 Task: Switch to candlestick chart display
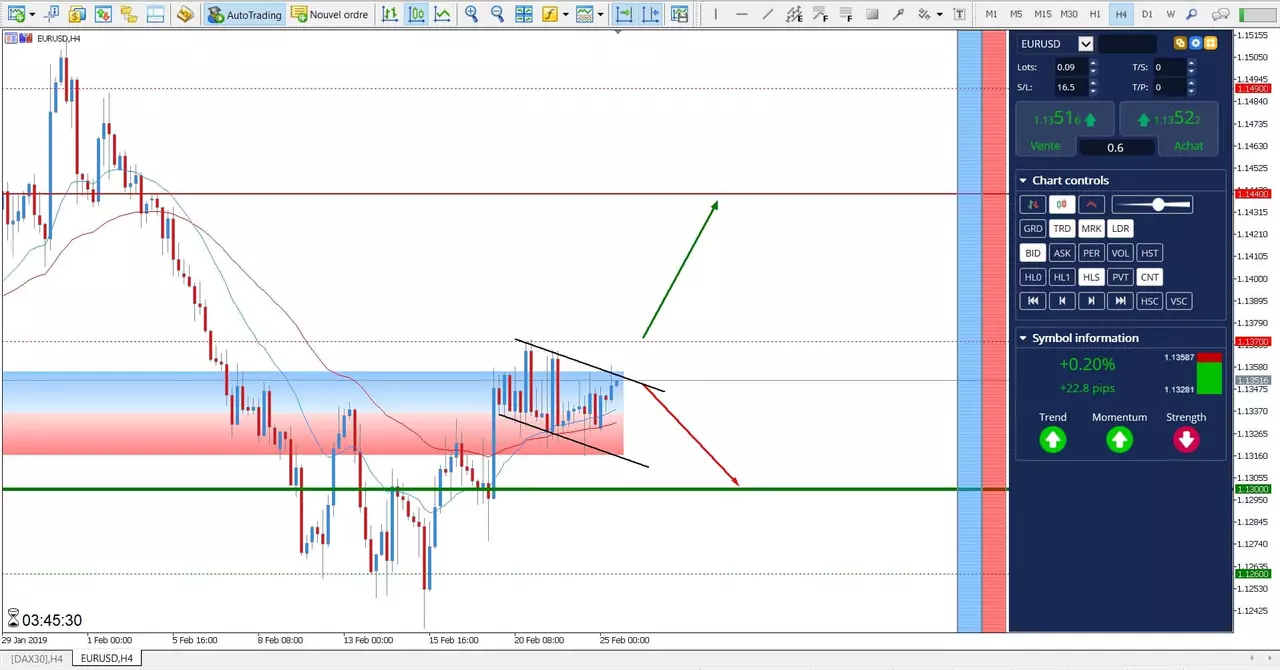click(416, 14)
